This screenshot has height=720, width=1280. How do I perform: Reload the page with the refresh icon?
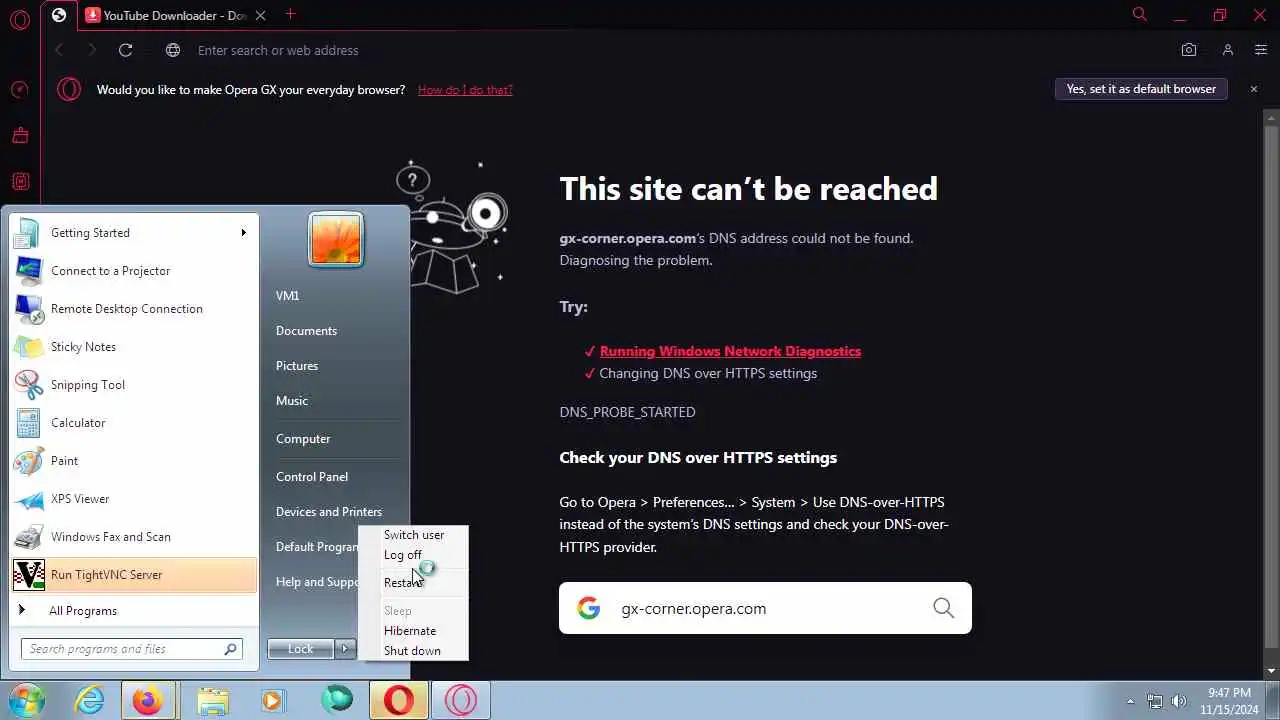[x=125, y=50]
